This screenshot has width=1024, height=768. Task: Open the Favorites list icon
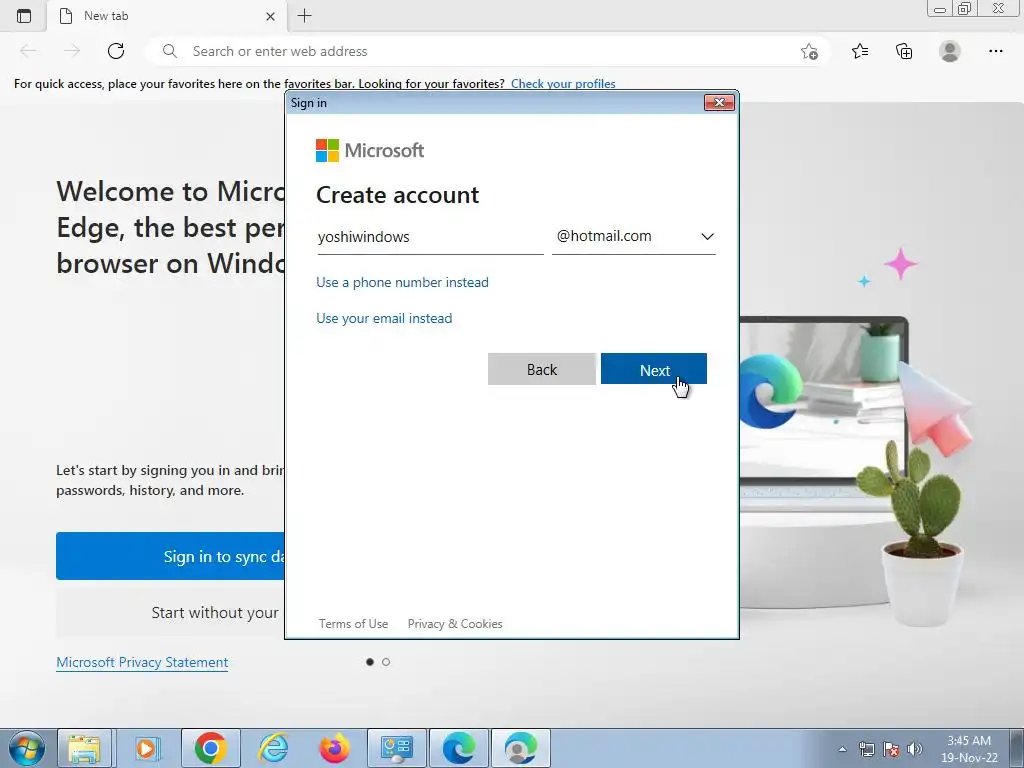coord(860,51)
